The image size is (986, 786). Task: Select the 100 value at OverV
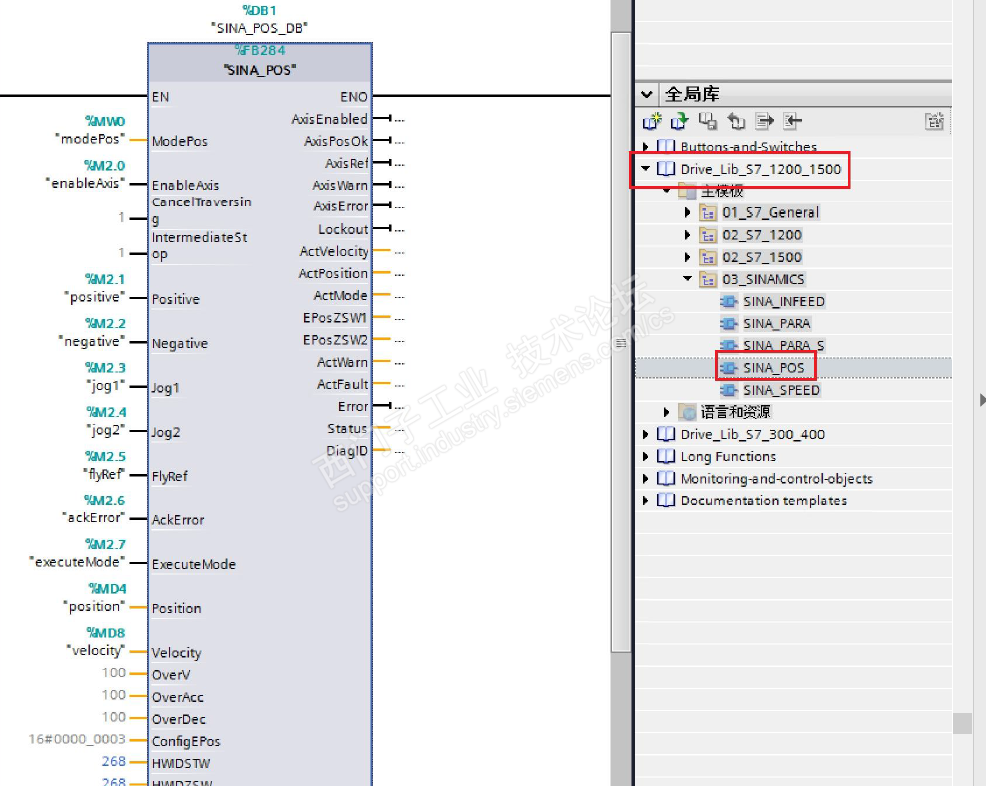click(114, 673)
